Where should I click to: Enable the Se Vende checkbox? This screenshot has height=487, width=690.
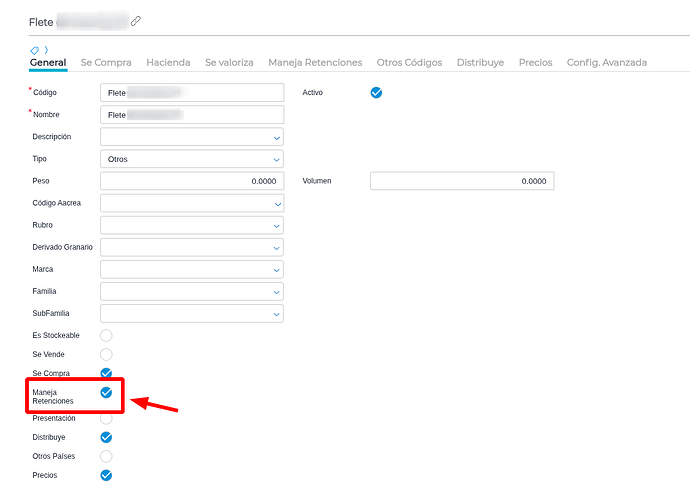[106, 354]
